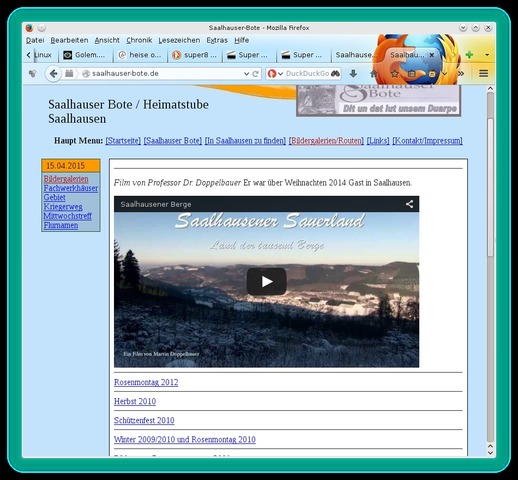Open the [Startseite] link
Viewport: 518px width, 480px height.
pos(123,141)
